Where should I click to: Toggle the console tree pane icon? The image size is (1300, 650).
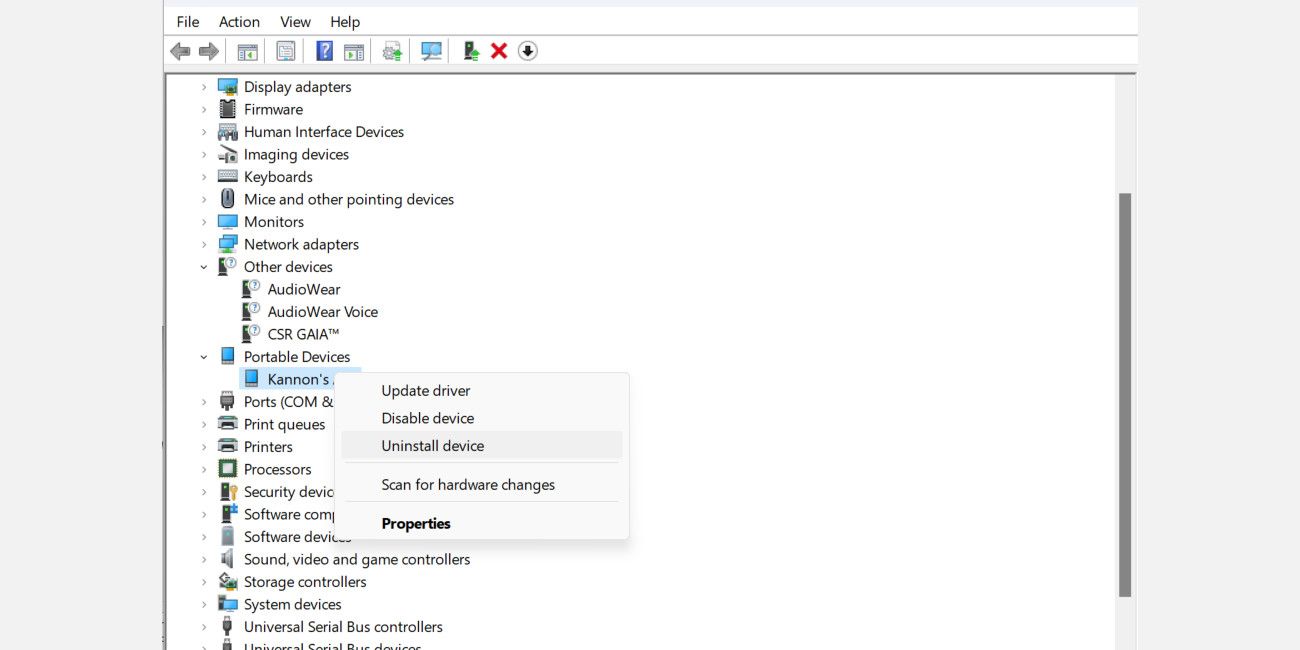tap(247, 50)
